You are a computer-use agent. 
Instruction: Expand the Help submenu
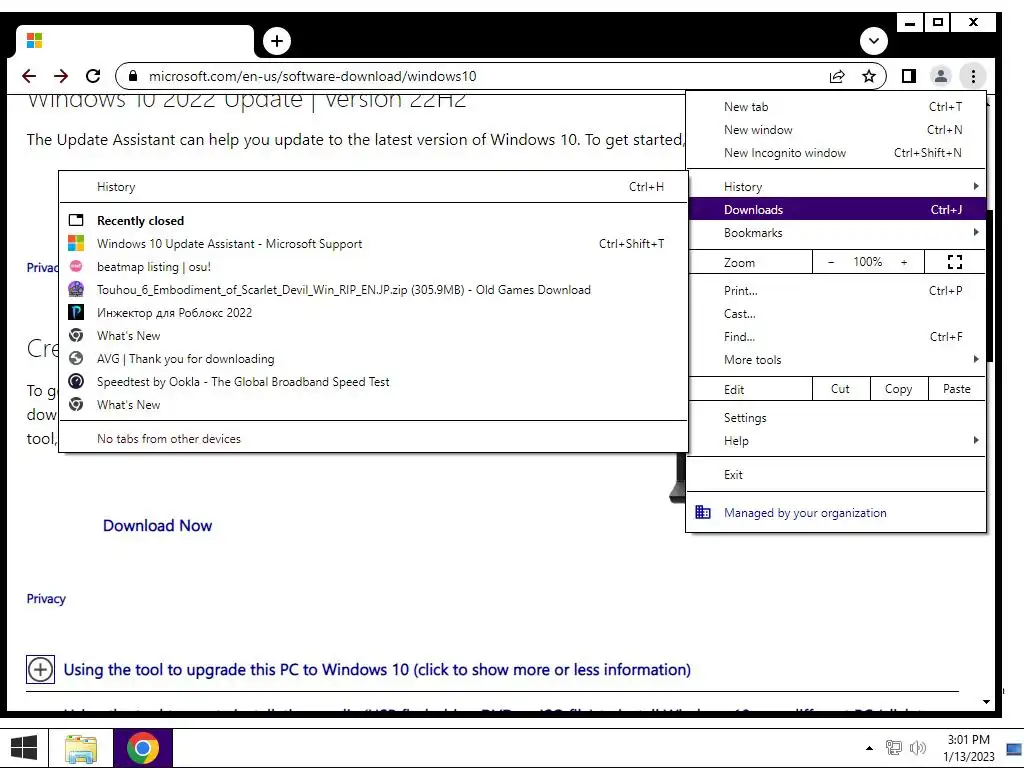[835, 441]
